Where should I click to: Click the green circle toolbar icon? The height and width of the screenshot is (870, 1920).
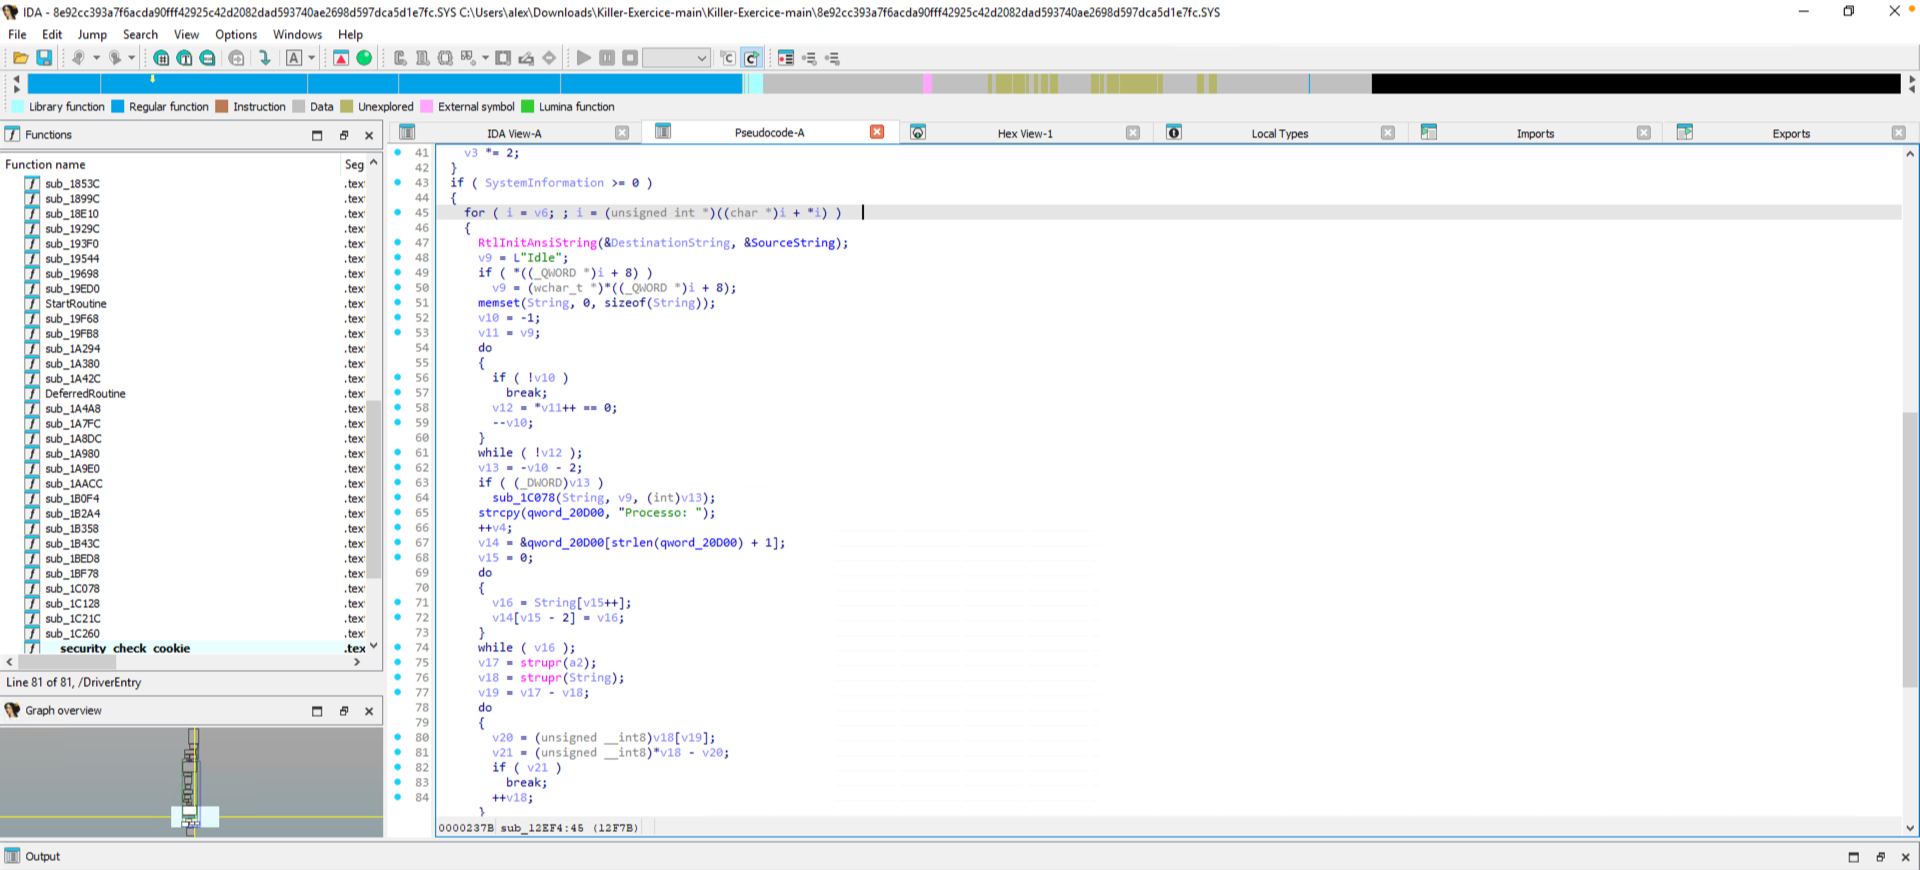pos(364,58)
